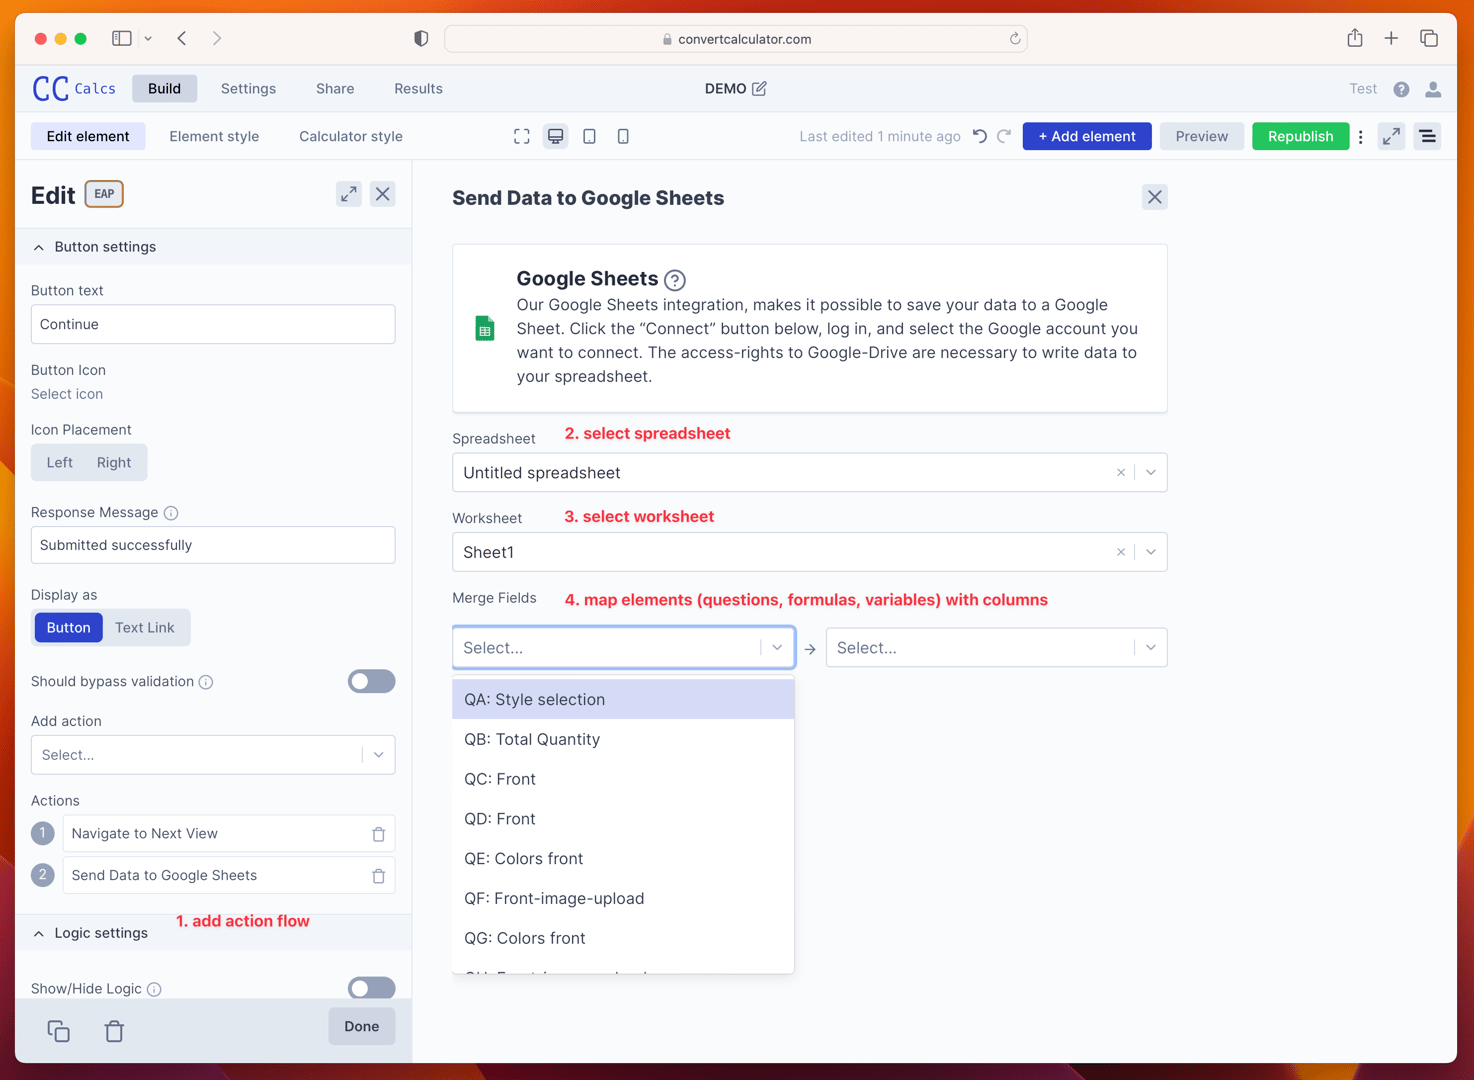
Task: Set icon placement to Right
Action: [114, 462]
